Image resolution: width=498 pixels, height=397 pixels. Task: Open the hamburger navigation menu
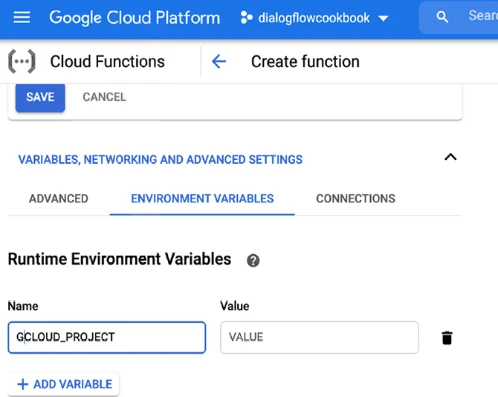click(x=22, y=17)
